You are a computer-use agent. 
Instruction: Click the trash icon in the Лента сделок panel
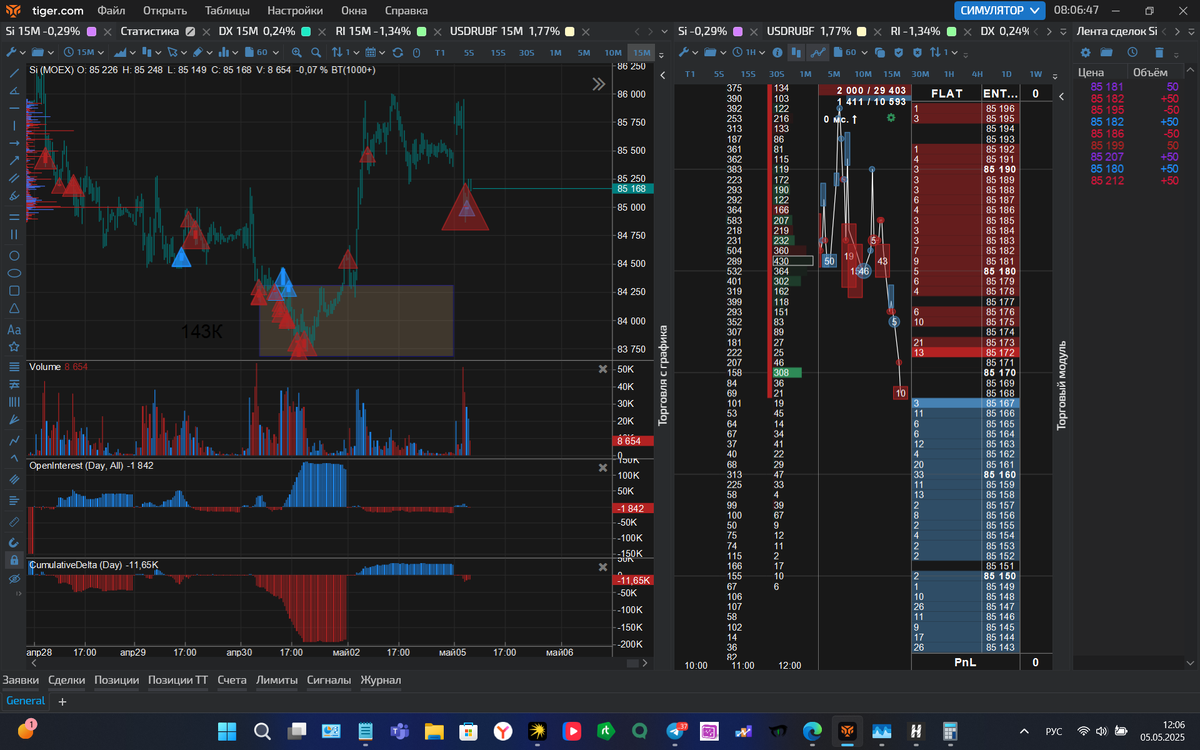coord(1160,52)
